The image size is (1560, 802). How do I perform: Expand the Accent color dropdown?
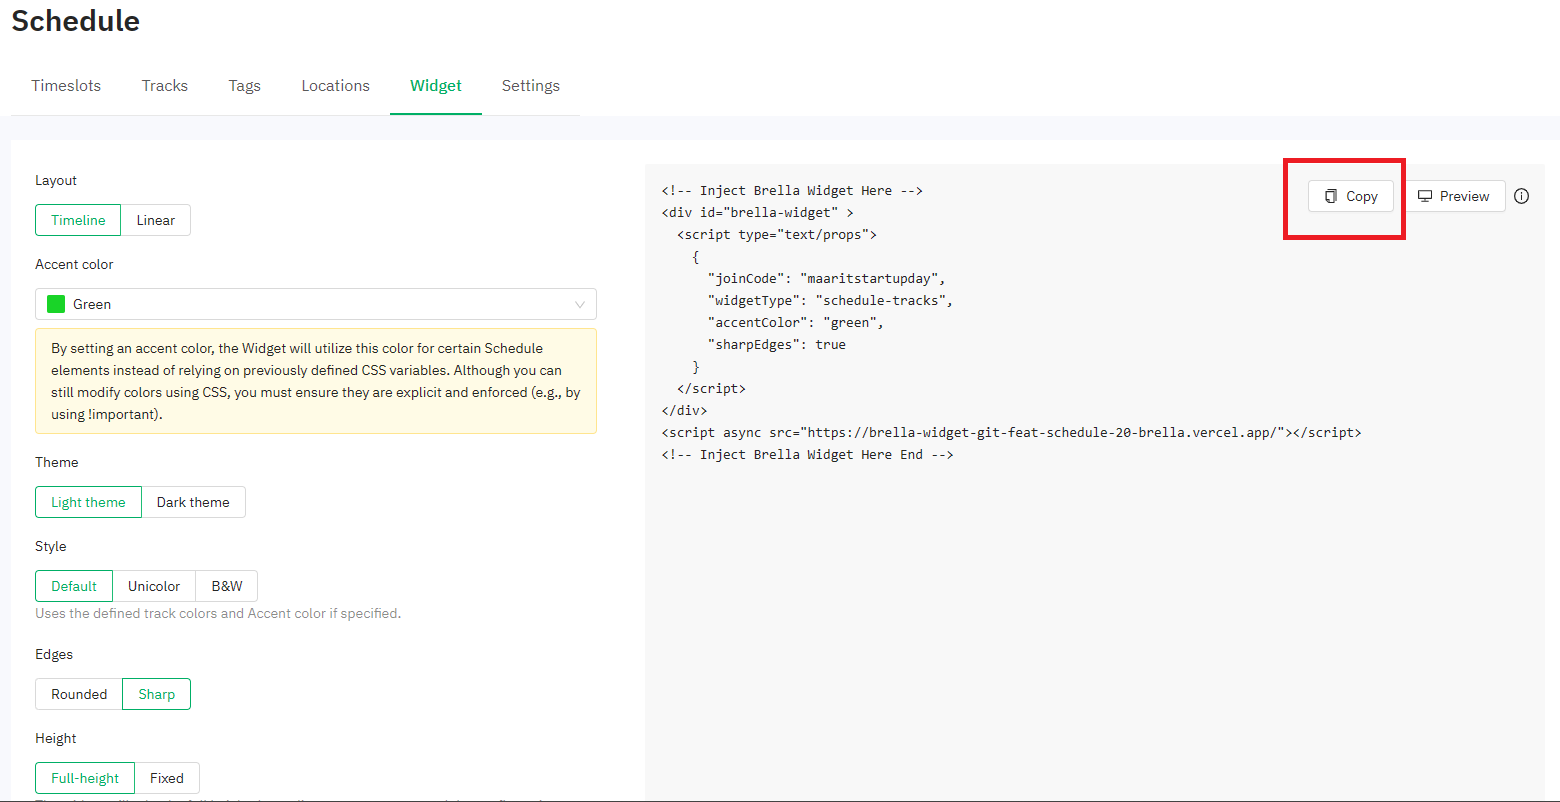316,304
